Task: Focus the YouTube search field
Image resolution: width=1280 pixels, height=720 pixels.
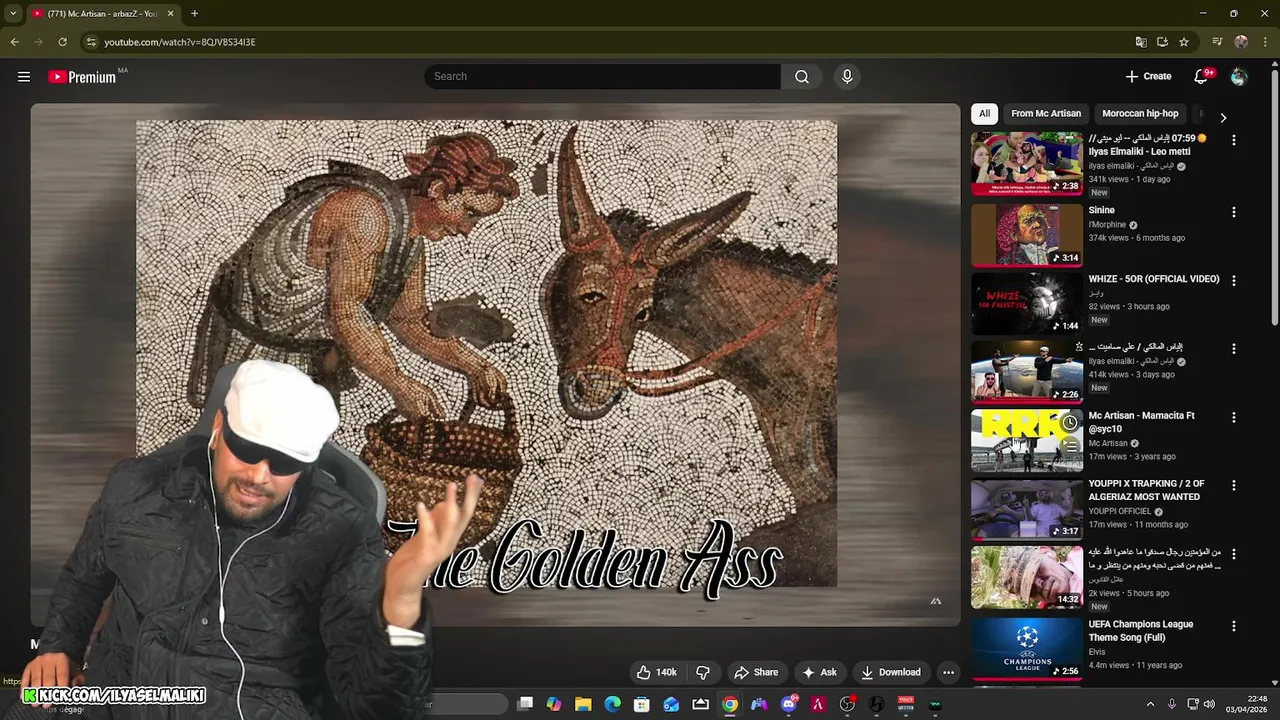Action: 602,77
